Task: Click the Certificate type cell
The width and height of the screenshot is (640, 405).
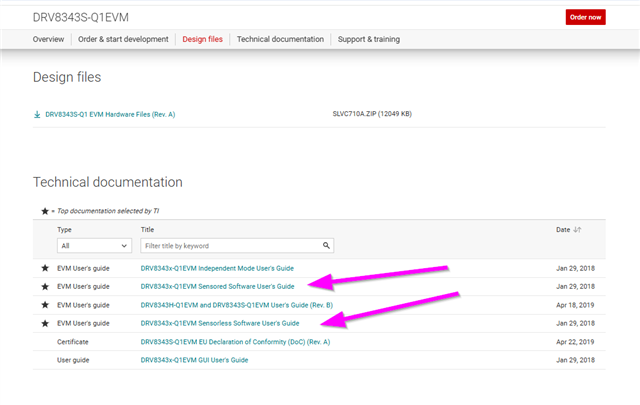Action: tap(73, 342)
